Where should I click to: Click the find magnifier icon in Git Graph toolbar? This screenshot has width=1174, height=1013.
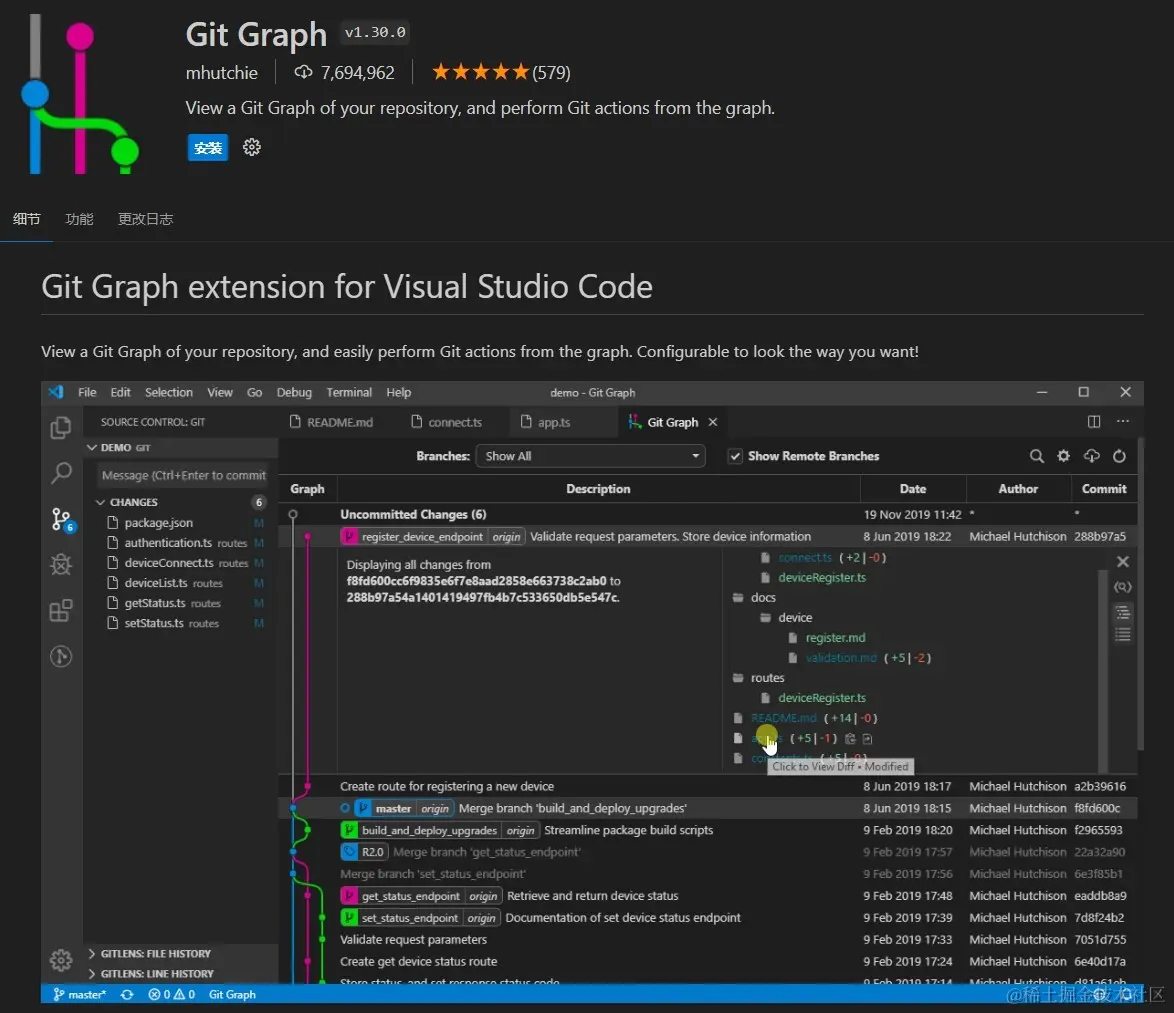click(1036, 456)
